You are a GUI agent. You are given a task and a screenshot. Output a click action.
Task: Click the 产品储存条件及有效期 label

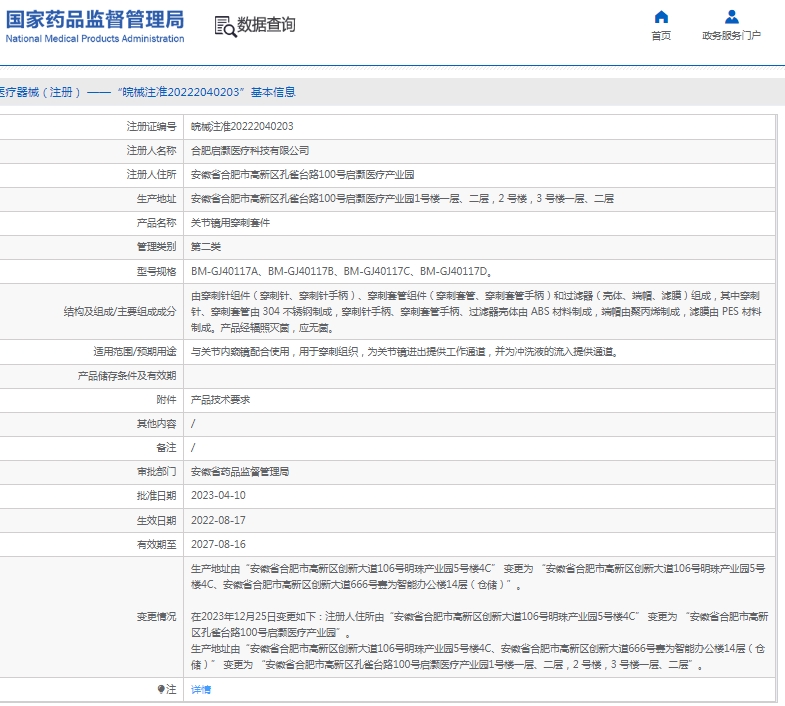pos(127,376)
